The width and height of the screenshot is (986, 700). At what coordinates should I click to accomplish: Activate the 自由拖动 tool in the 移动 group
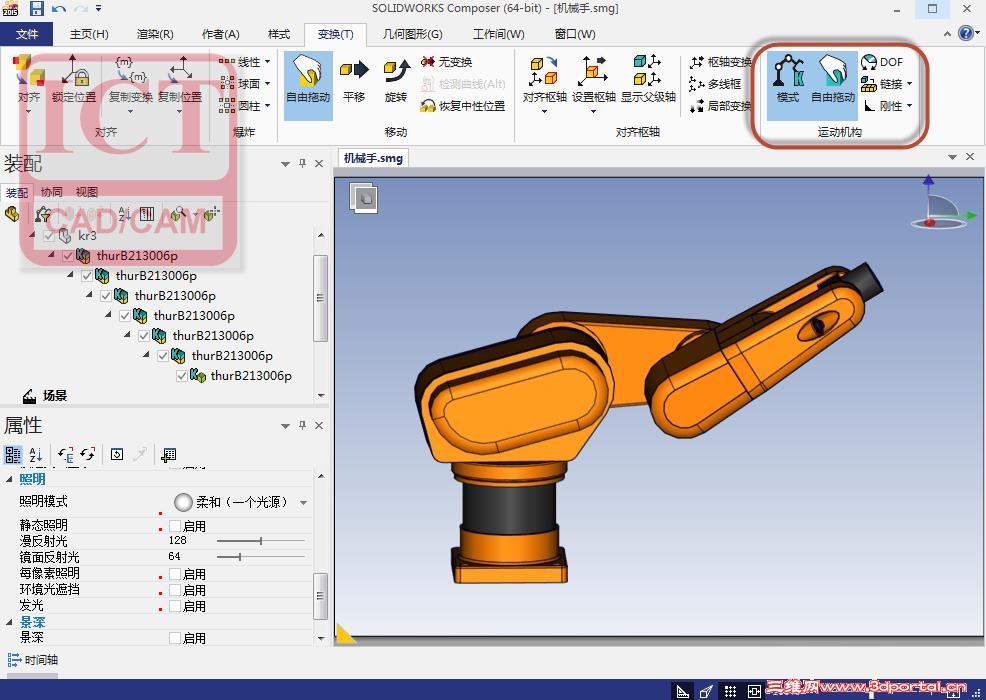pos(308,85)
